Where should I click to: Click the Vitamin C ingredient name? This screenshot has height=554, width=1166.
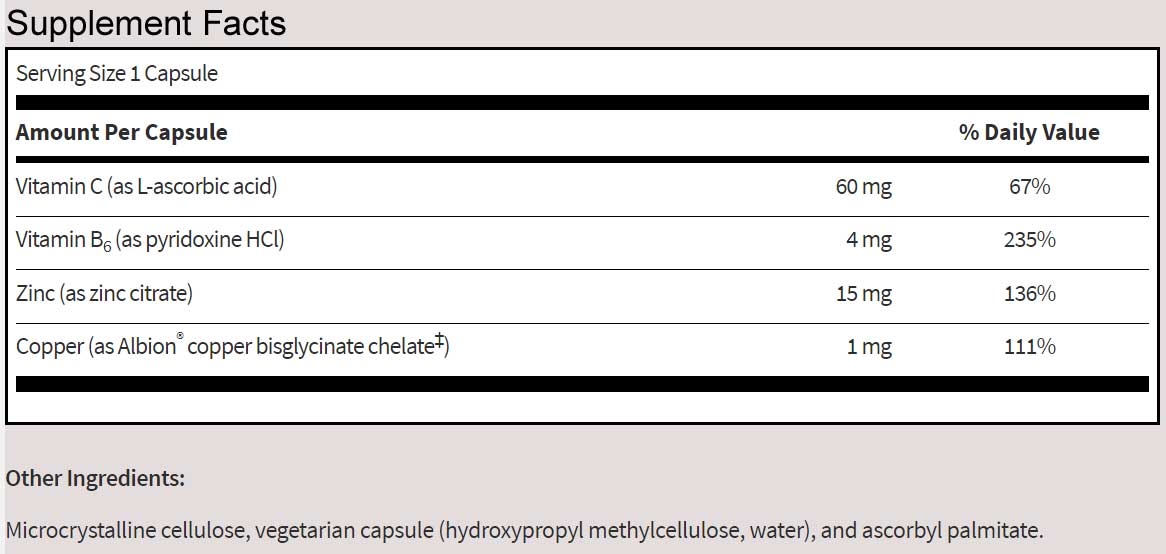click(x=146, y=186)
